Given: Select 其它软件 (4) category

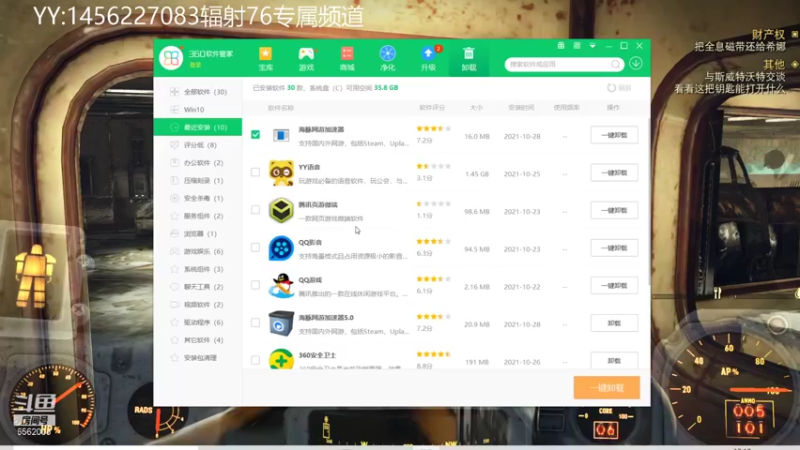Looking at the screenshot, I should point(198,340).
